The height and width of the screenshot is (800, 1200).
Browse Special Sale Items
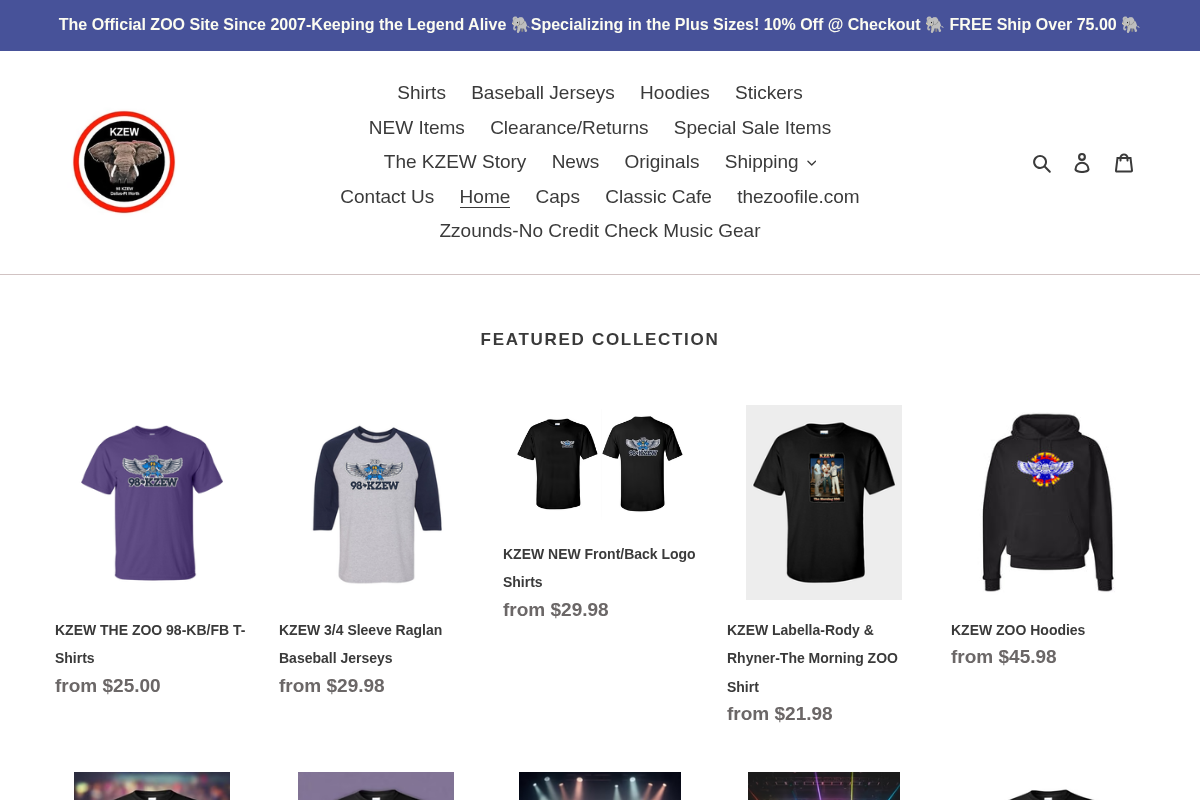pyautogui.click(x=752, y=128)
